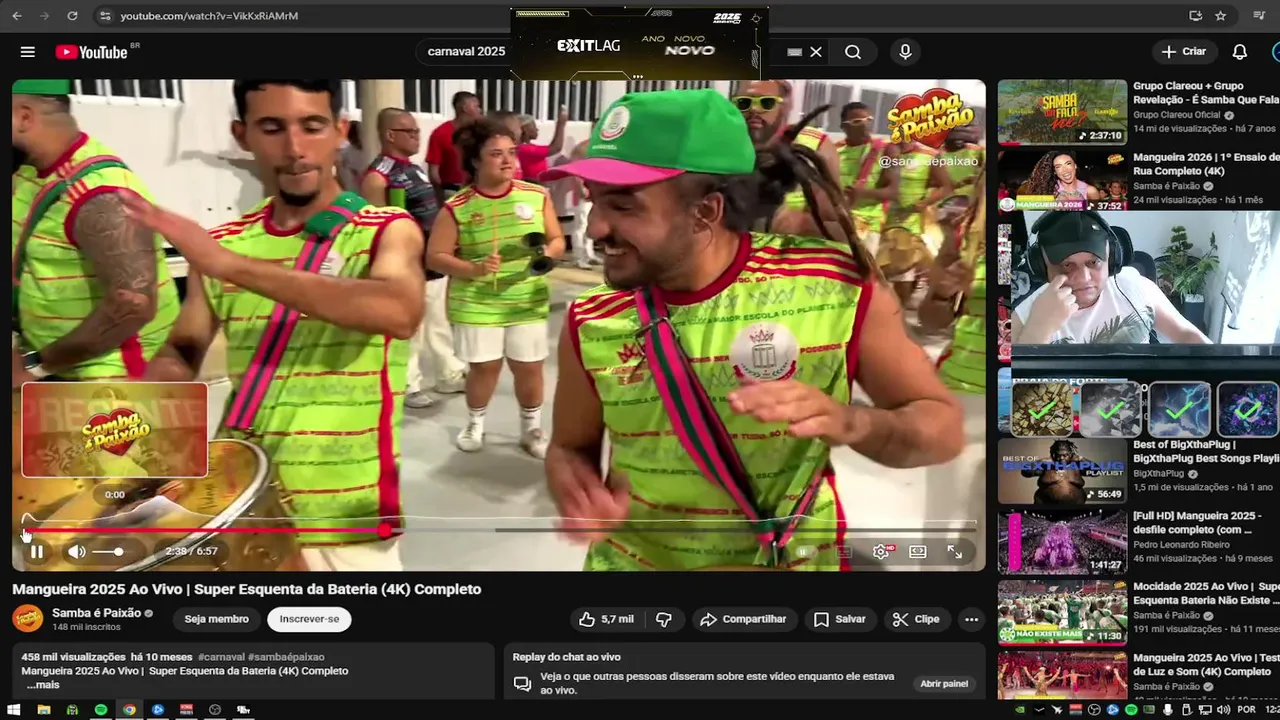Run search with magnifier button
The width and height of the screenshot is (1280, 720).
[x=853, y=52]
